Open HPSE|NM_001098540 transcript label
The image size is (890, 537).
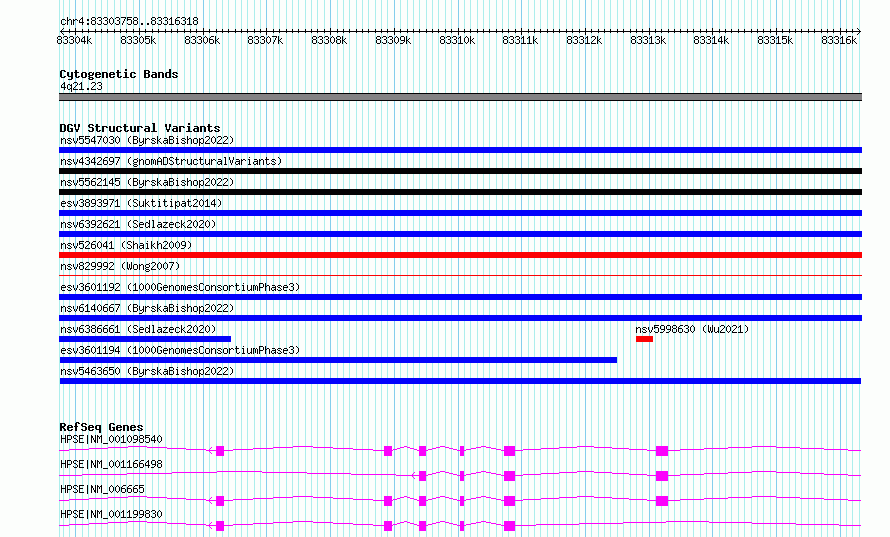pos(111,439)
